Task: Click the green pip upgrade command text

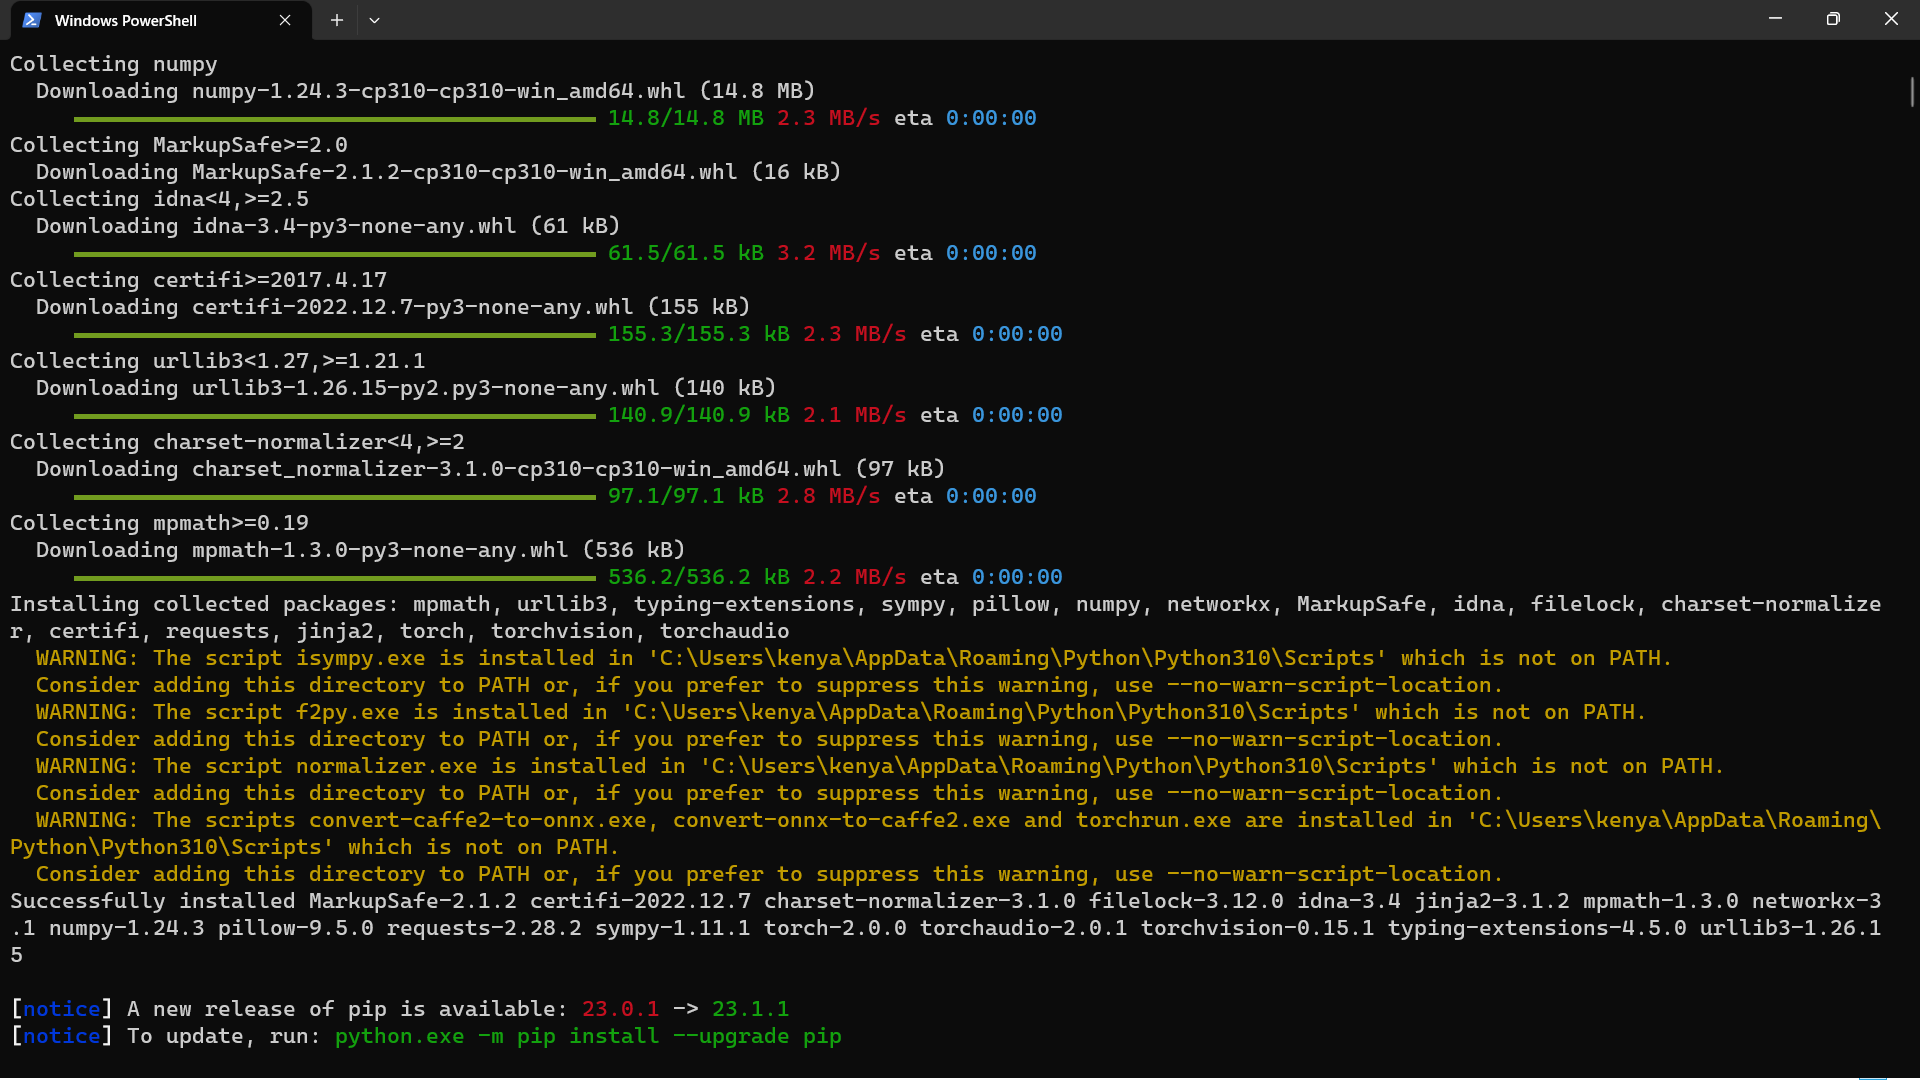Action: 588,1036
